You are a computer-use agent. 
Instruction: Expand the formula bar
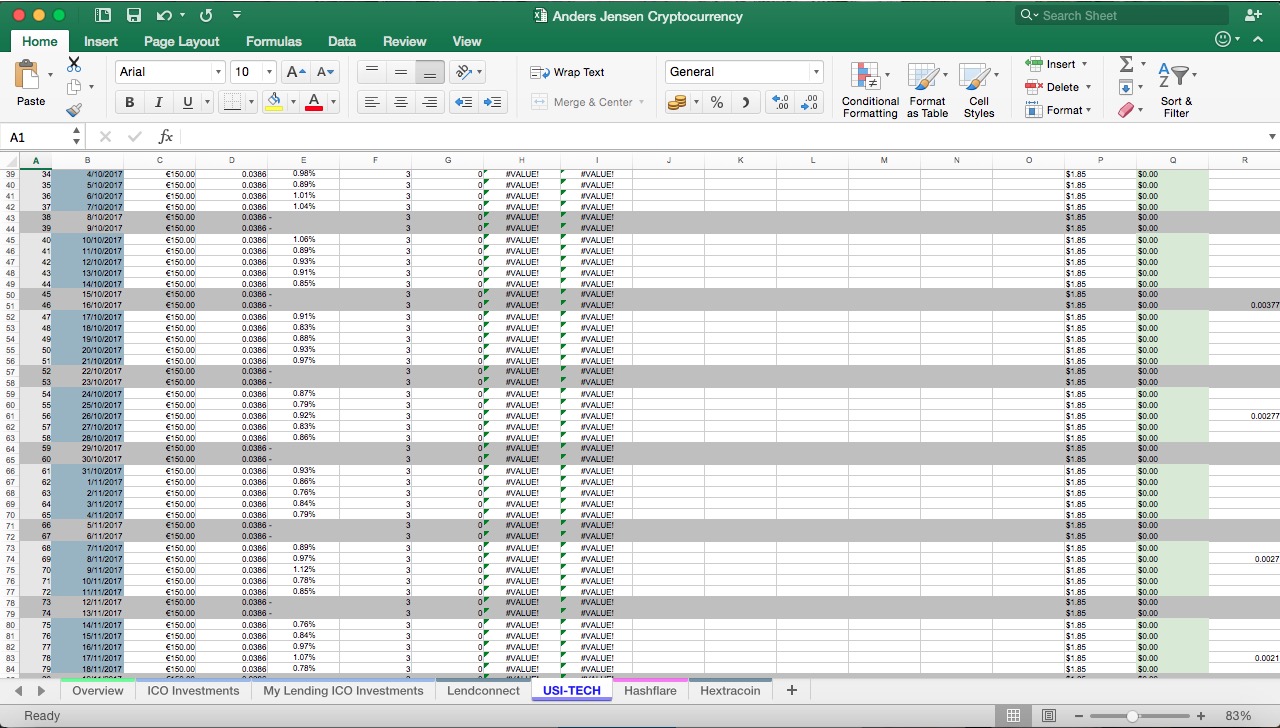click(1272, 137)
